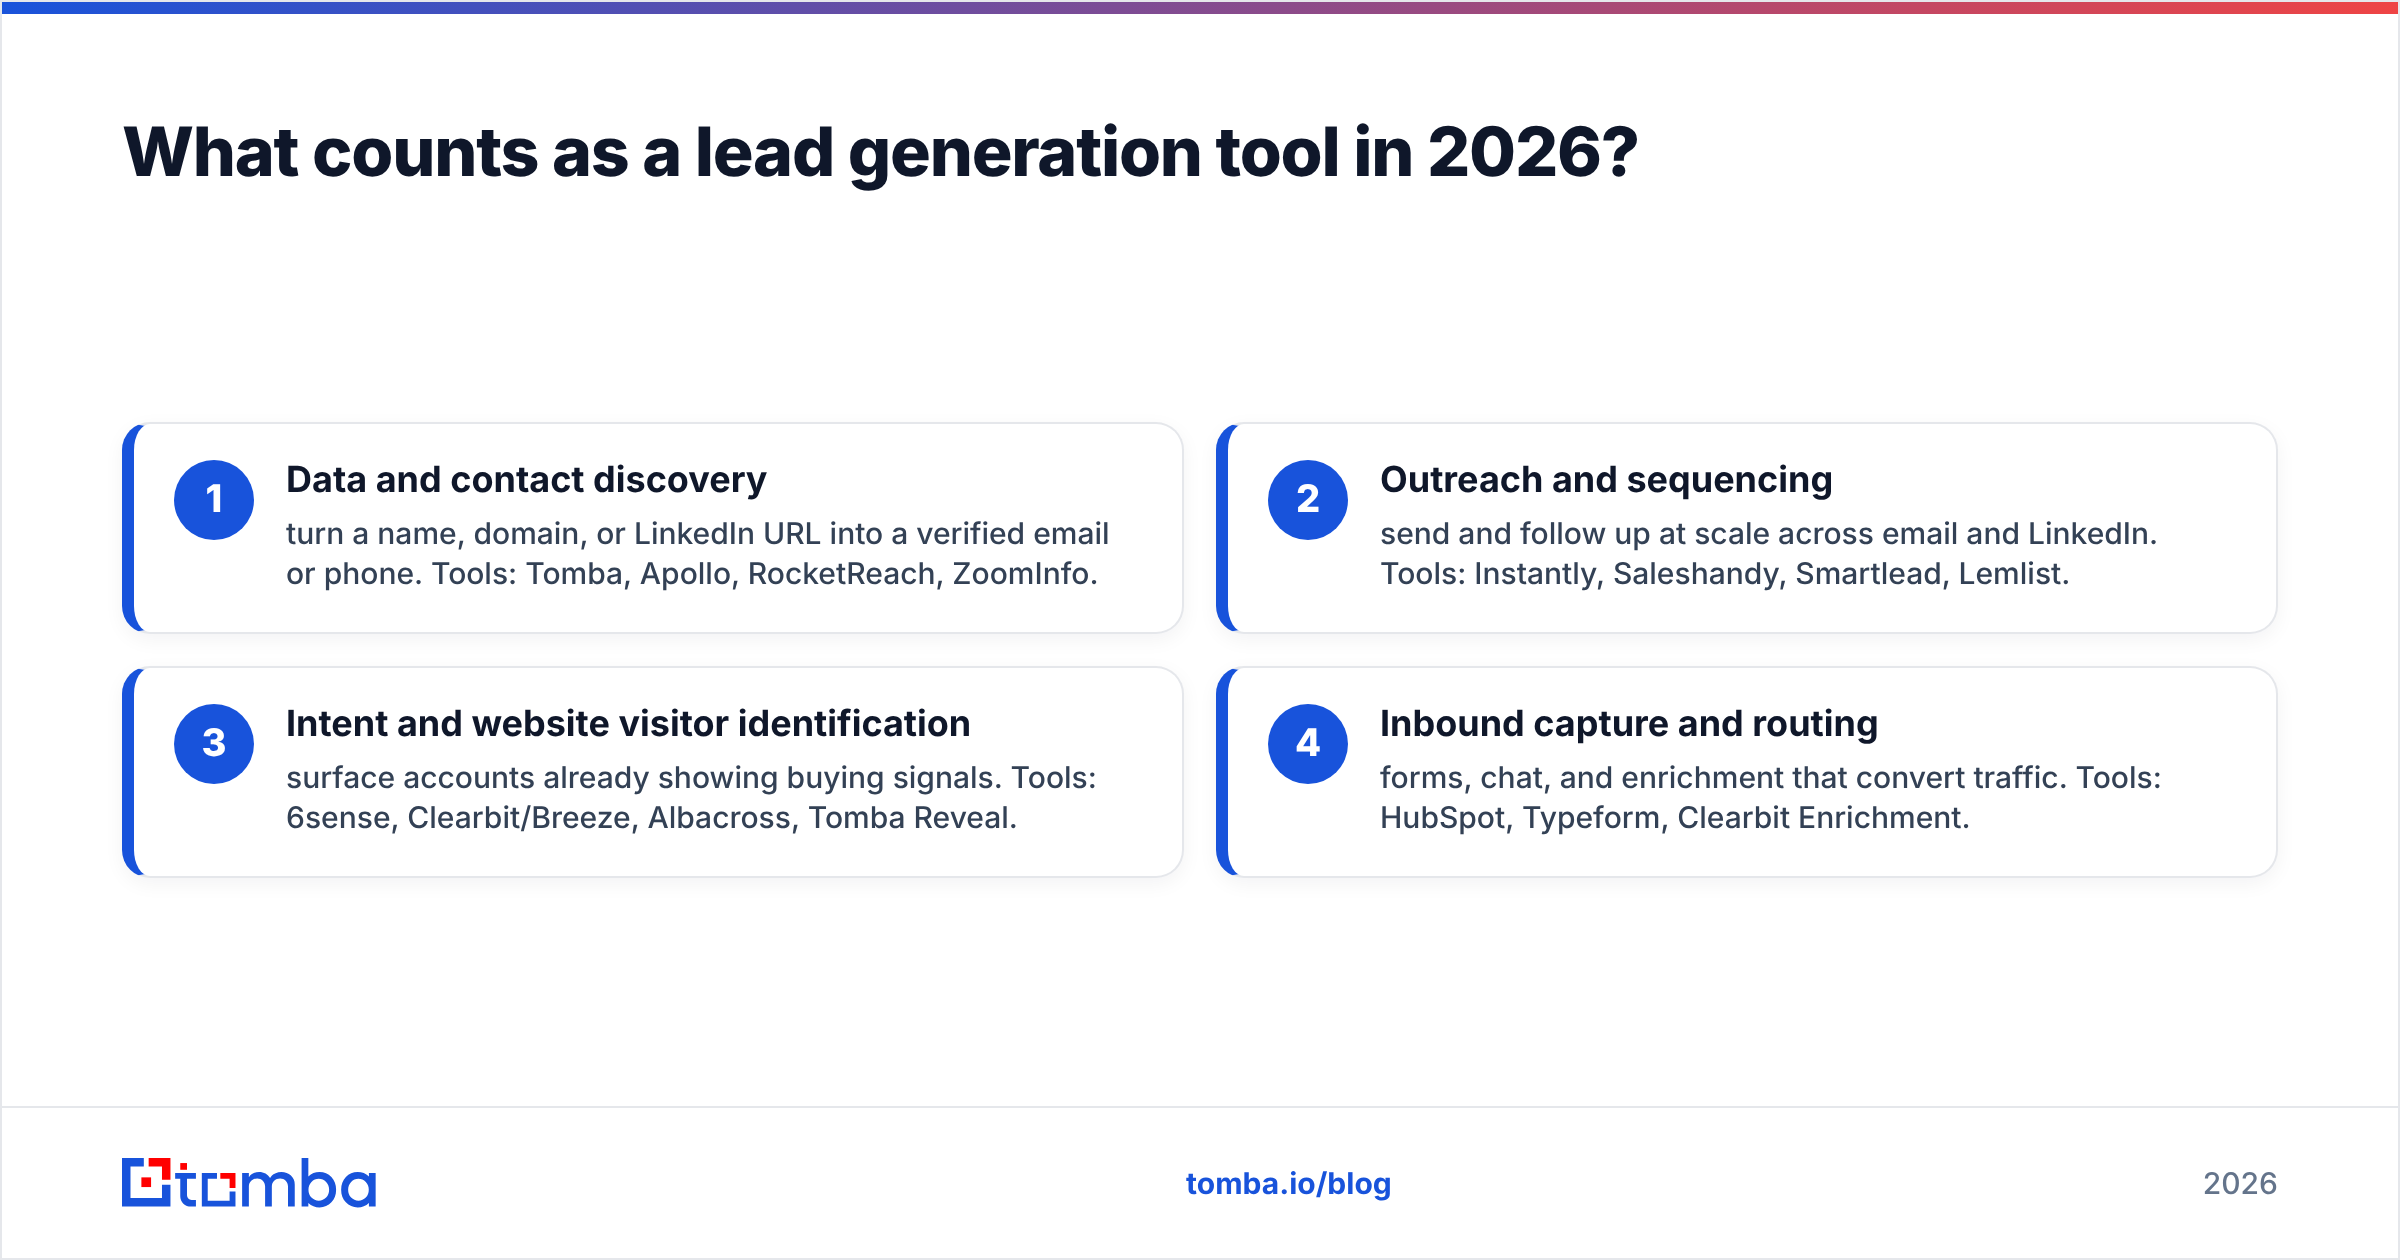Click the main title 'What counts as a lead generation tool in 2026?'
The height and width of the screenshot is (1260, 2400).
[880, 153]
